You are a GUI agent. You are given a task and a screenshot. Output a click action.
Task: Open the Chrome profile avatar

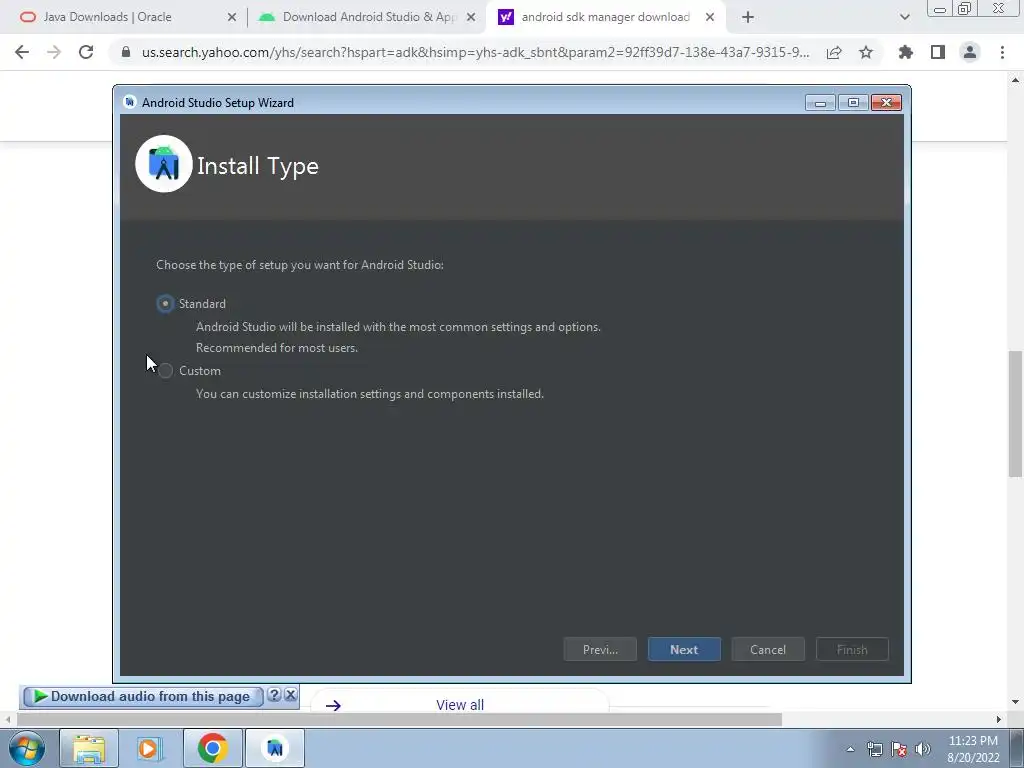tap(970, 52)
